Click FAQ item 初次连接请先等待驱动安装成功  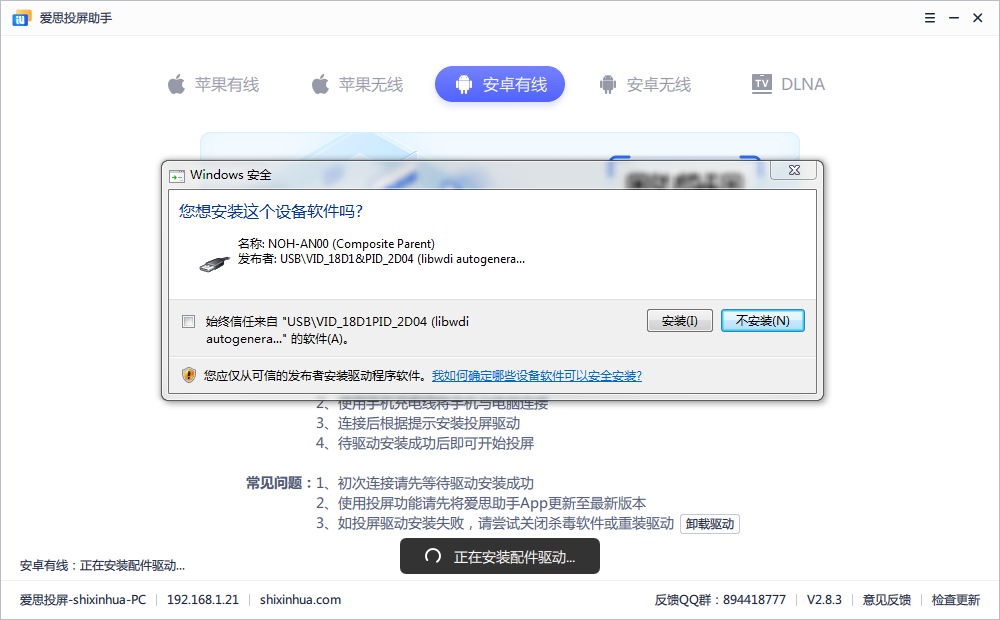[425, 483]
